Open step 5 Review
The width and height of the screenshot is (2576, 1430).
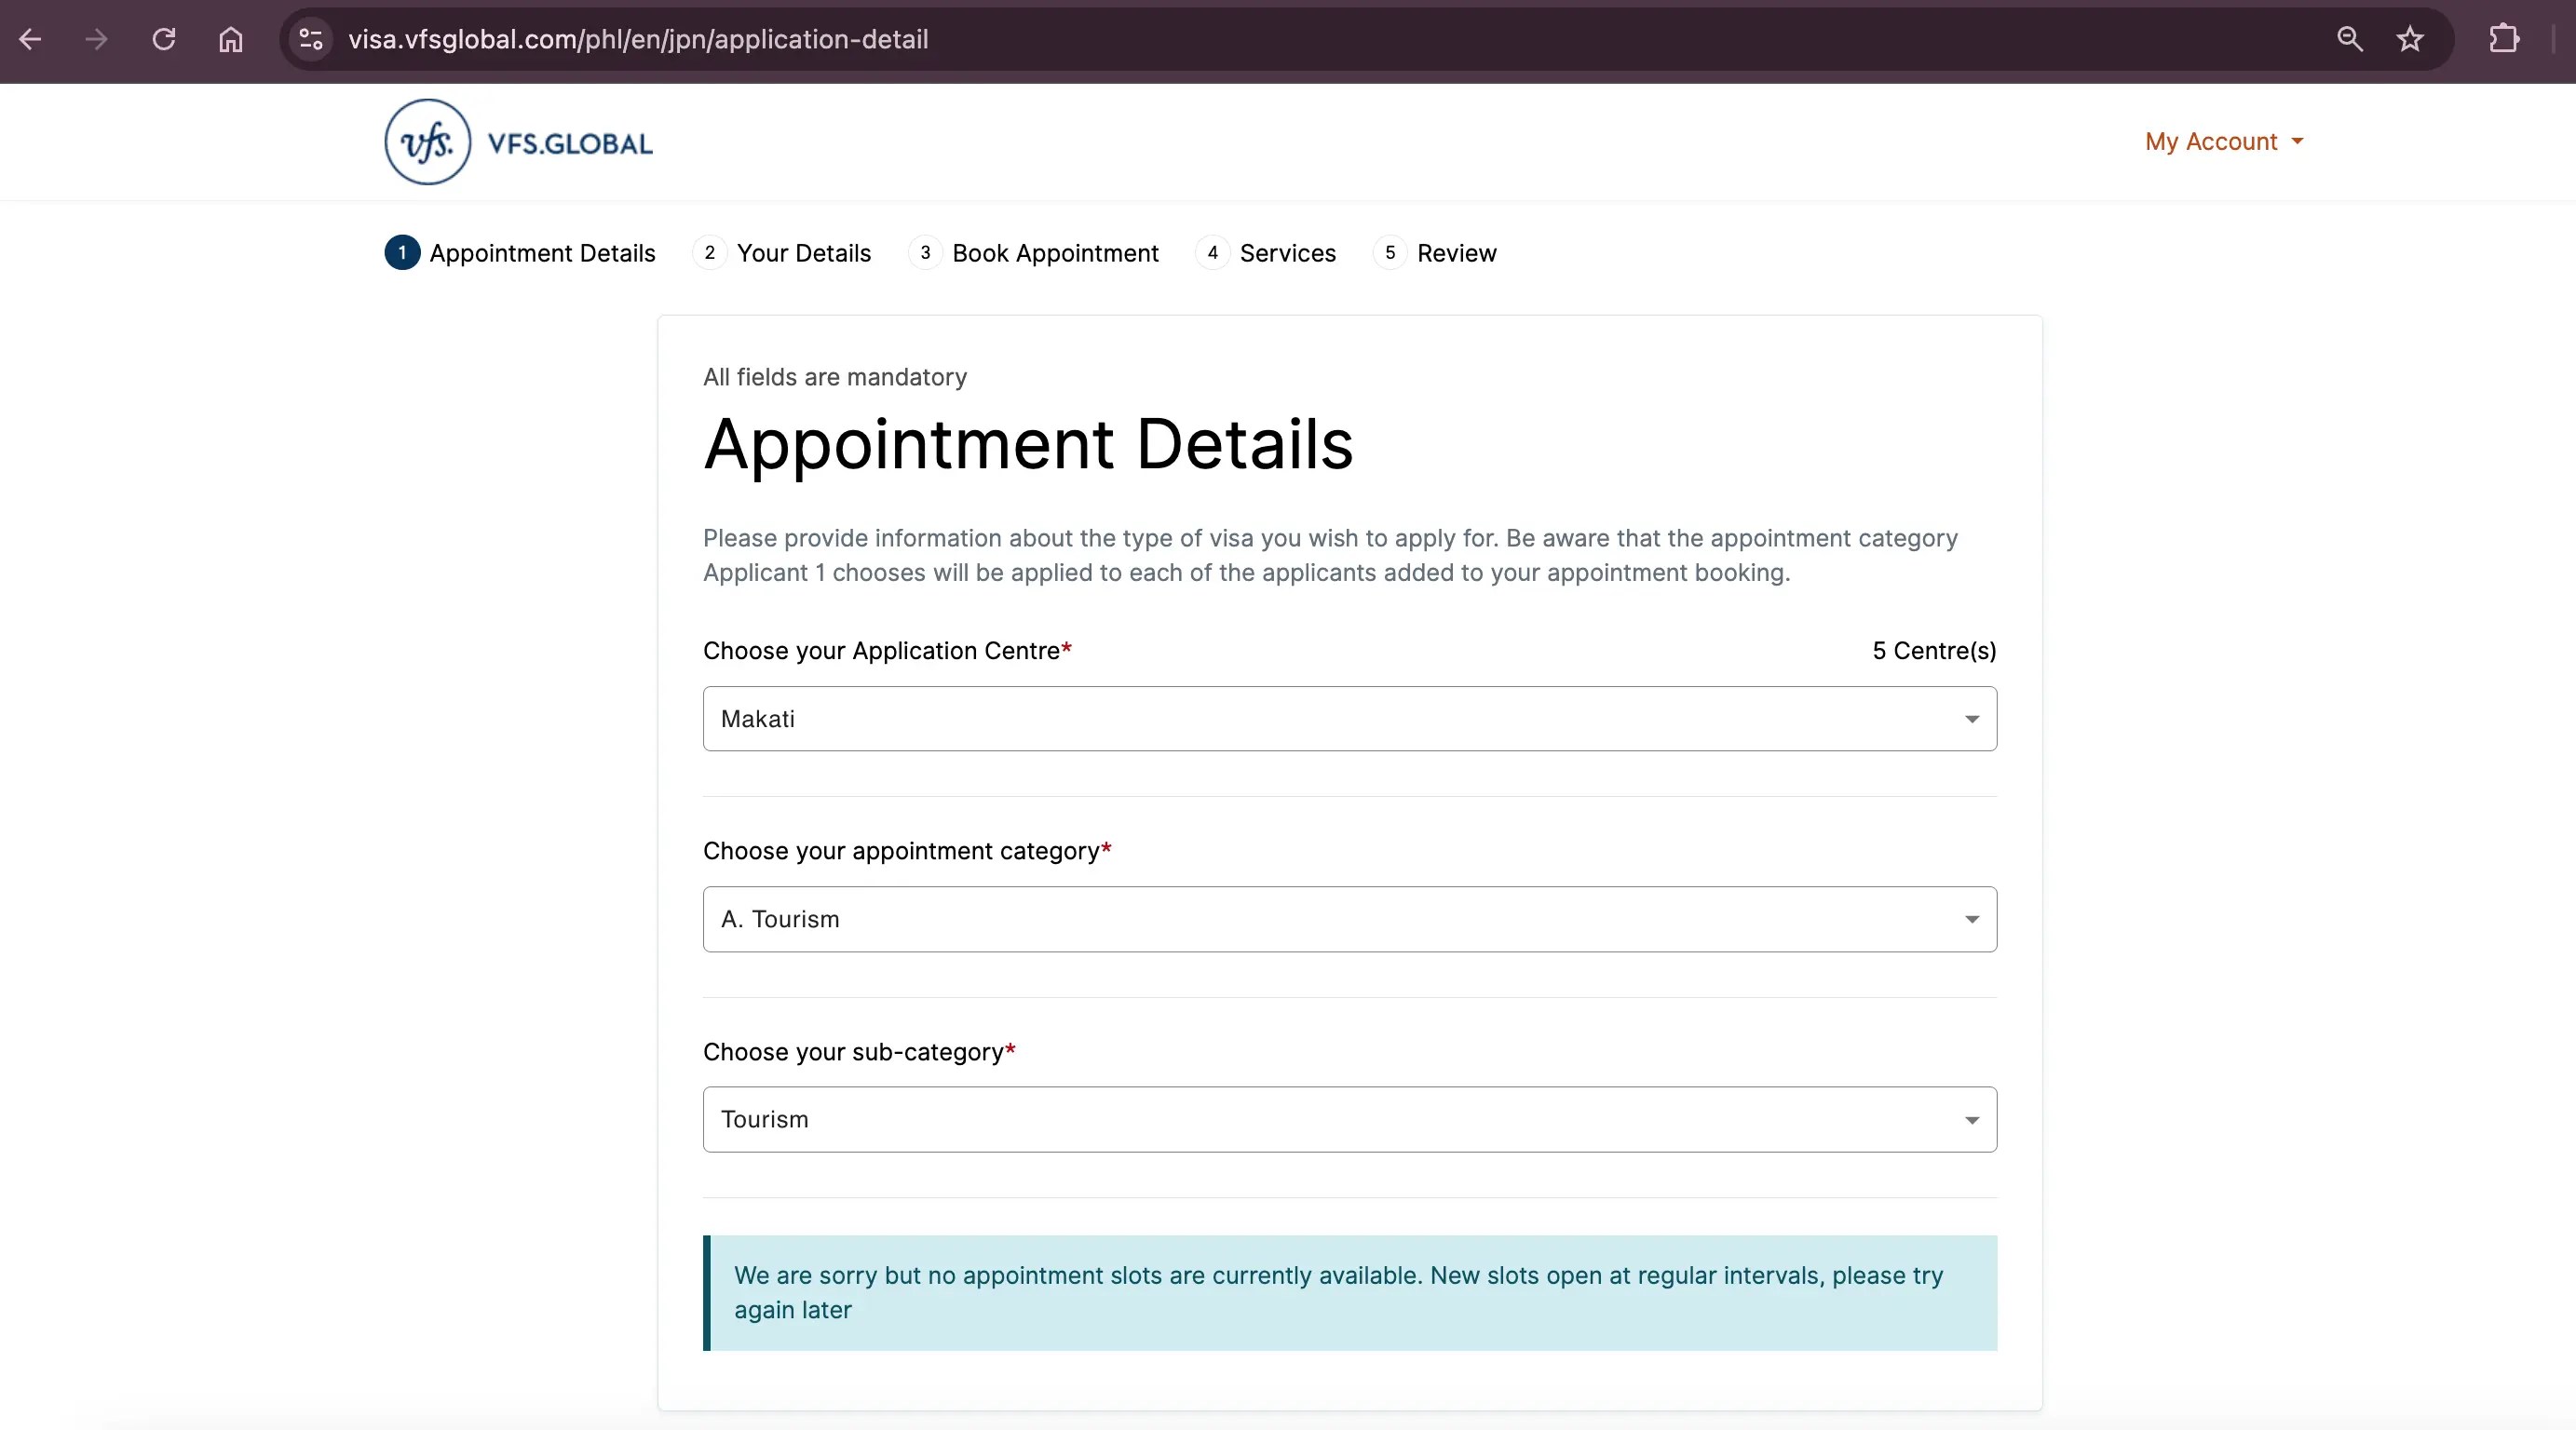pos(1436,253)
